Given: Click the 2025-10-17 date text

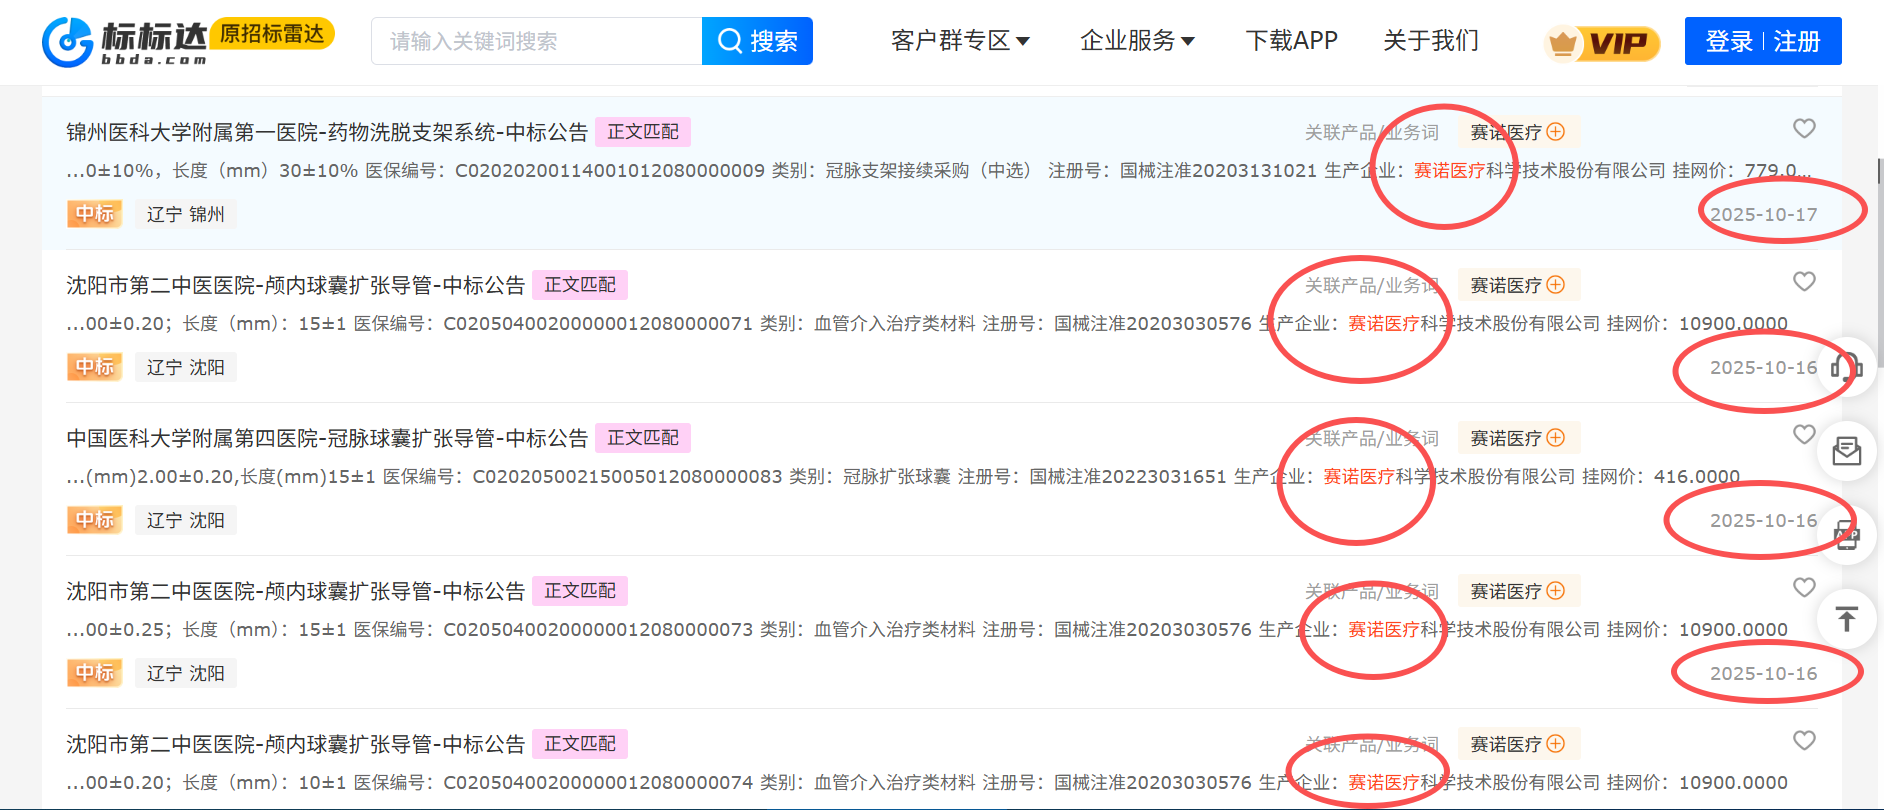Looking at the screenshot, I should click(x=1763, y=214).
